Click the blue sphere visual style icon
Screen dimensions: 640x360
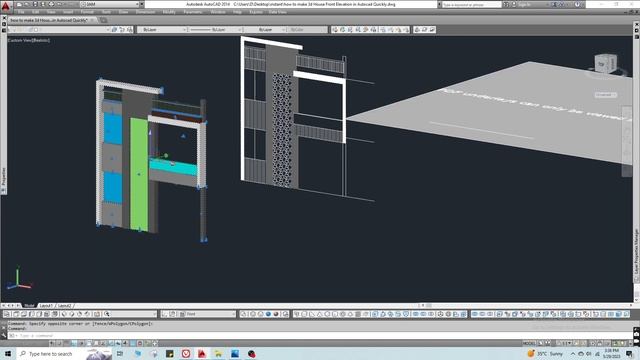268,314
